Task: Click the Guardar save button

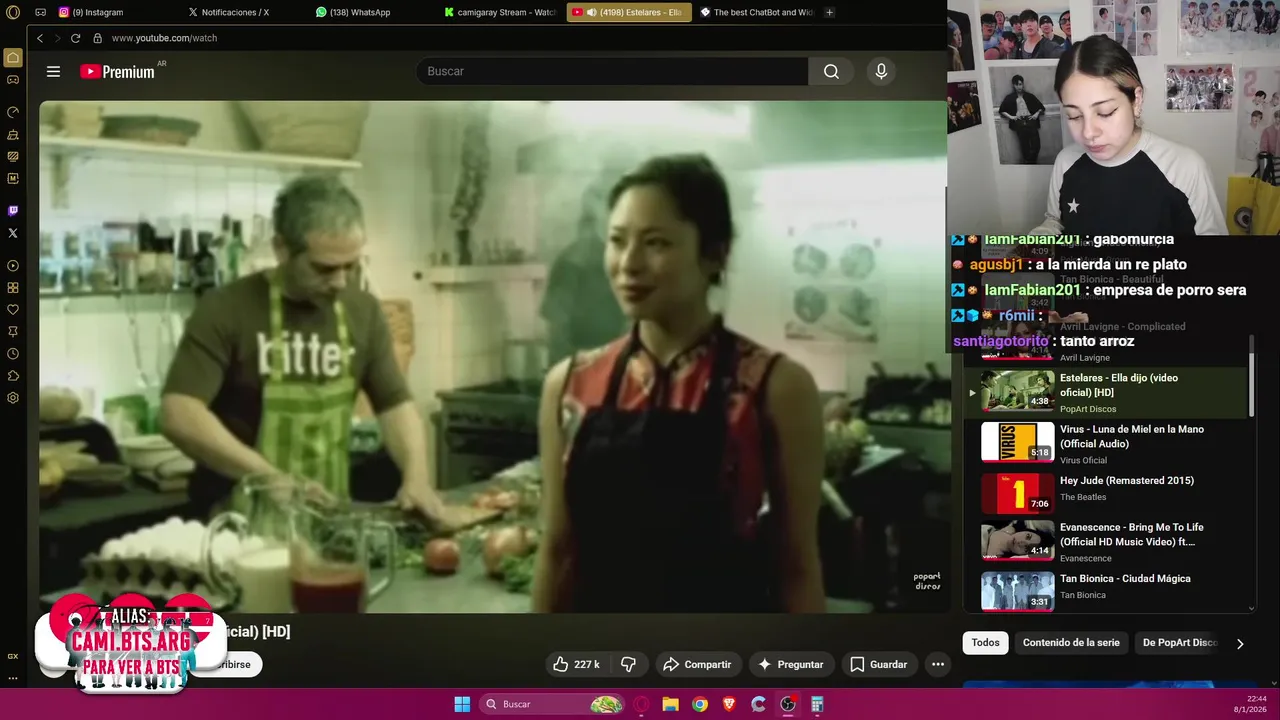Action: pos(878,664)
